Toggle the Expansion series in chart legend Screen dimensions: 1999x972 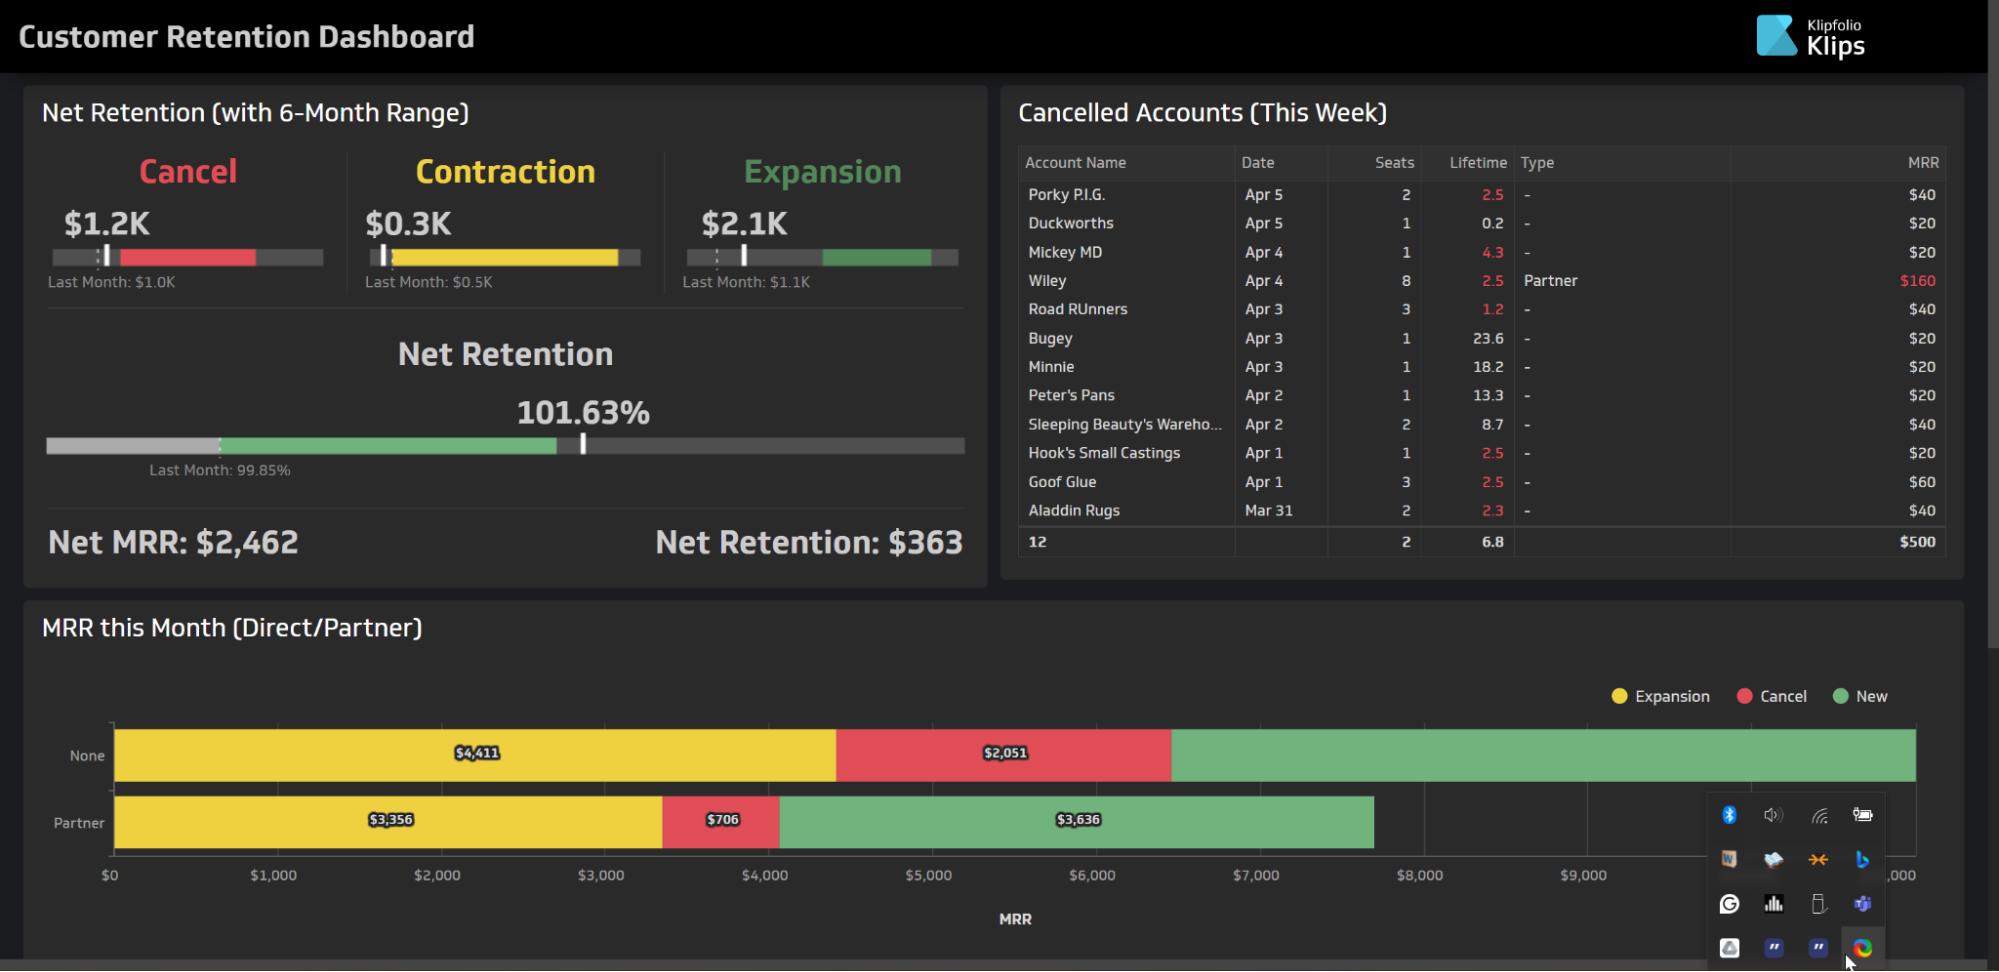click(x=1661, y=697)
